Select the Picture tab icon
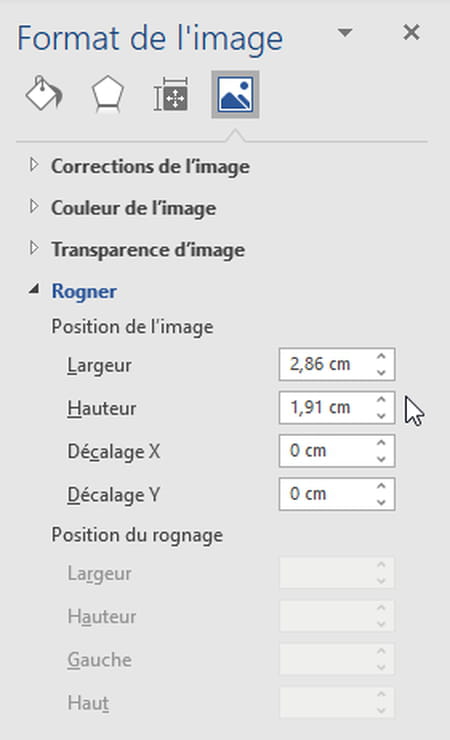Image resolution: width=450 pixels, height=740 pixels. [x=235, y=94]
